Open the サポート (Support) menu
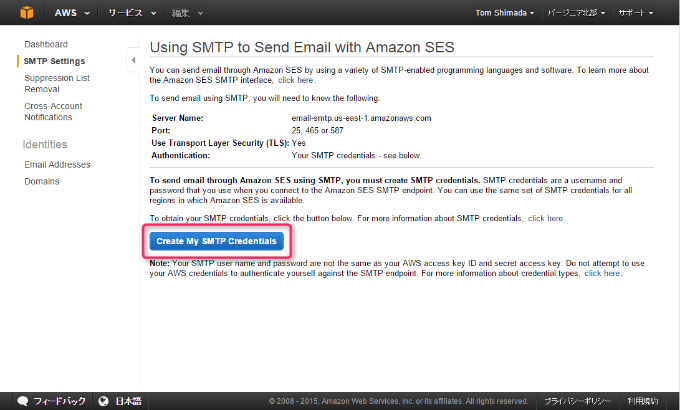 click(636, 13)
